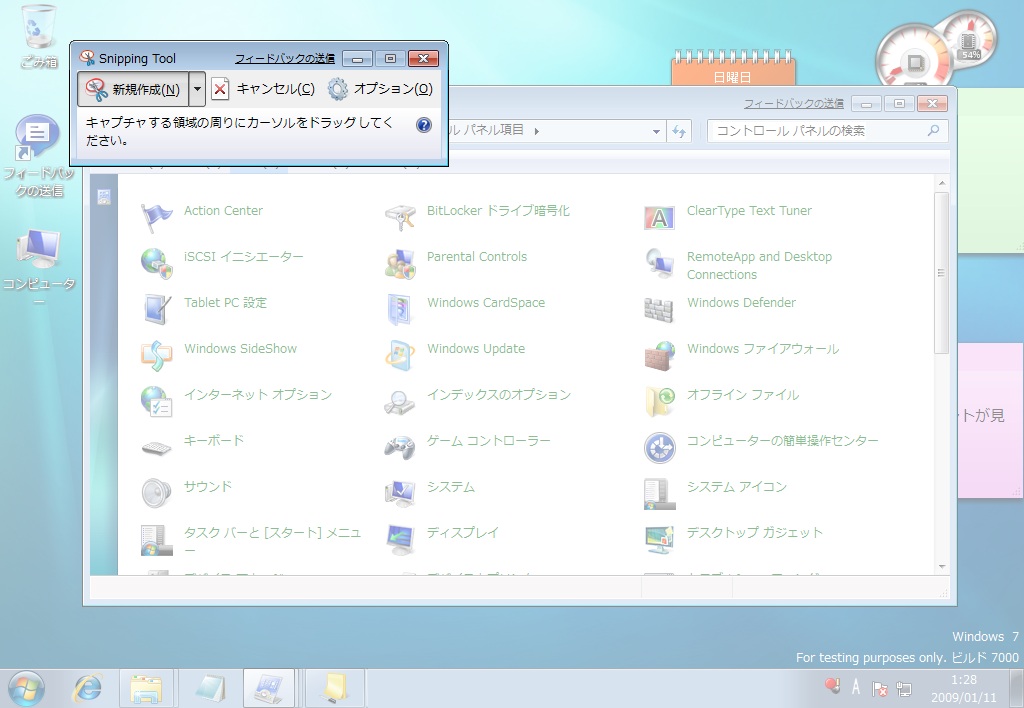Viewport: 1024px width, 708px height.
Task: Open iSCSI イニシエーター icon
Action: point(156,263)
